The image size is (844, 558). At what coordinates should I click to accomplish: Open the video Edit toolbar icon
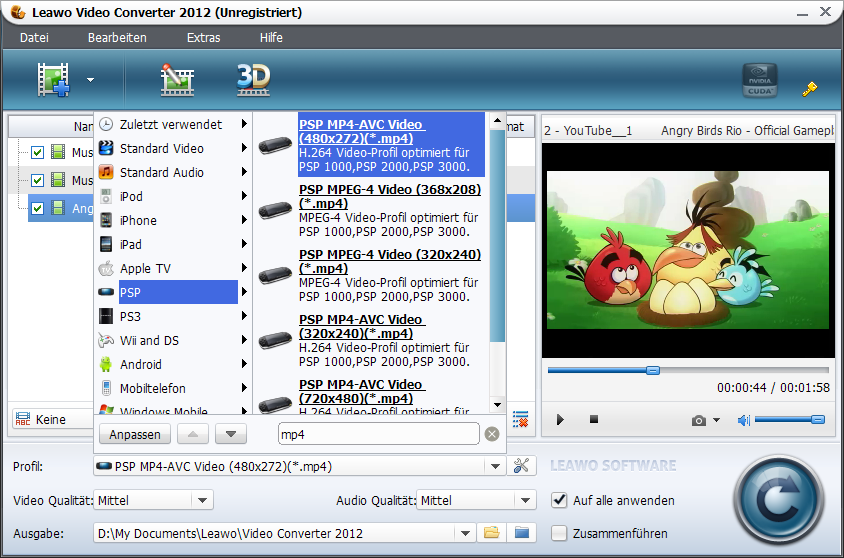pos(177,80)
